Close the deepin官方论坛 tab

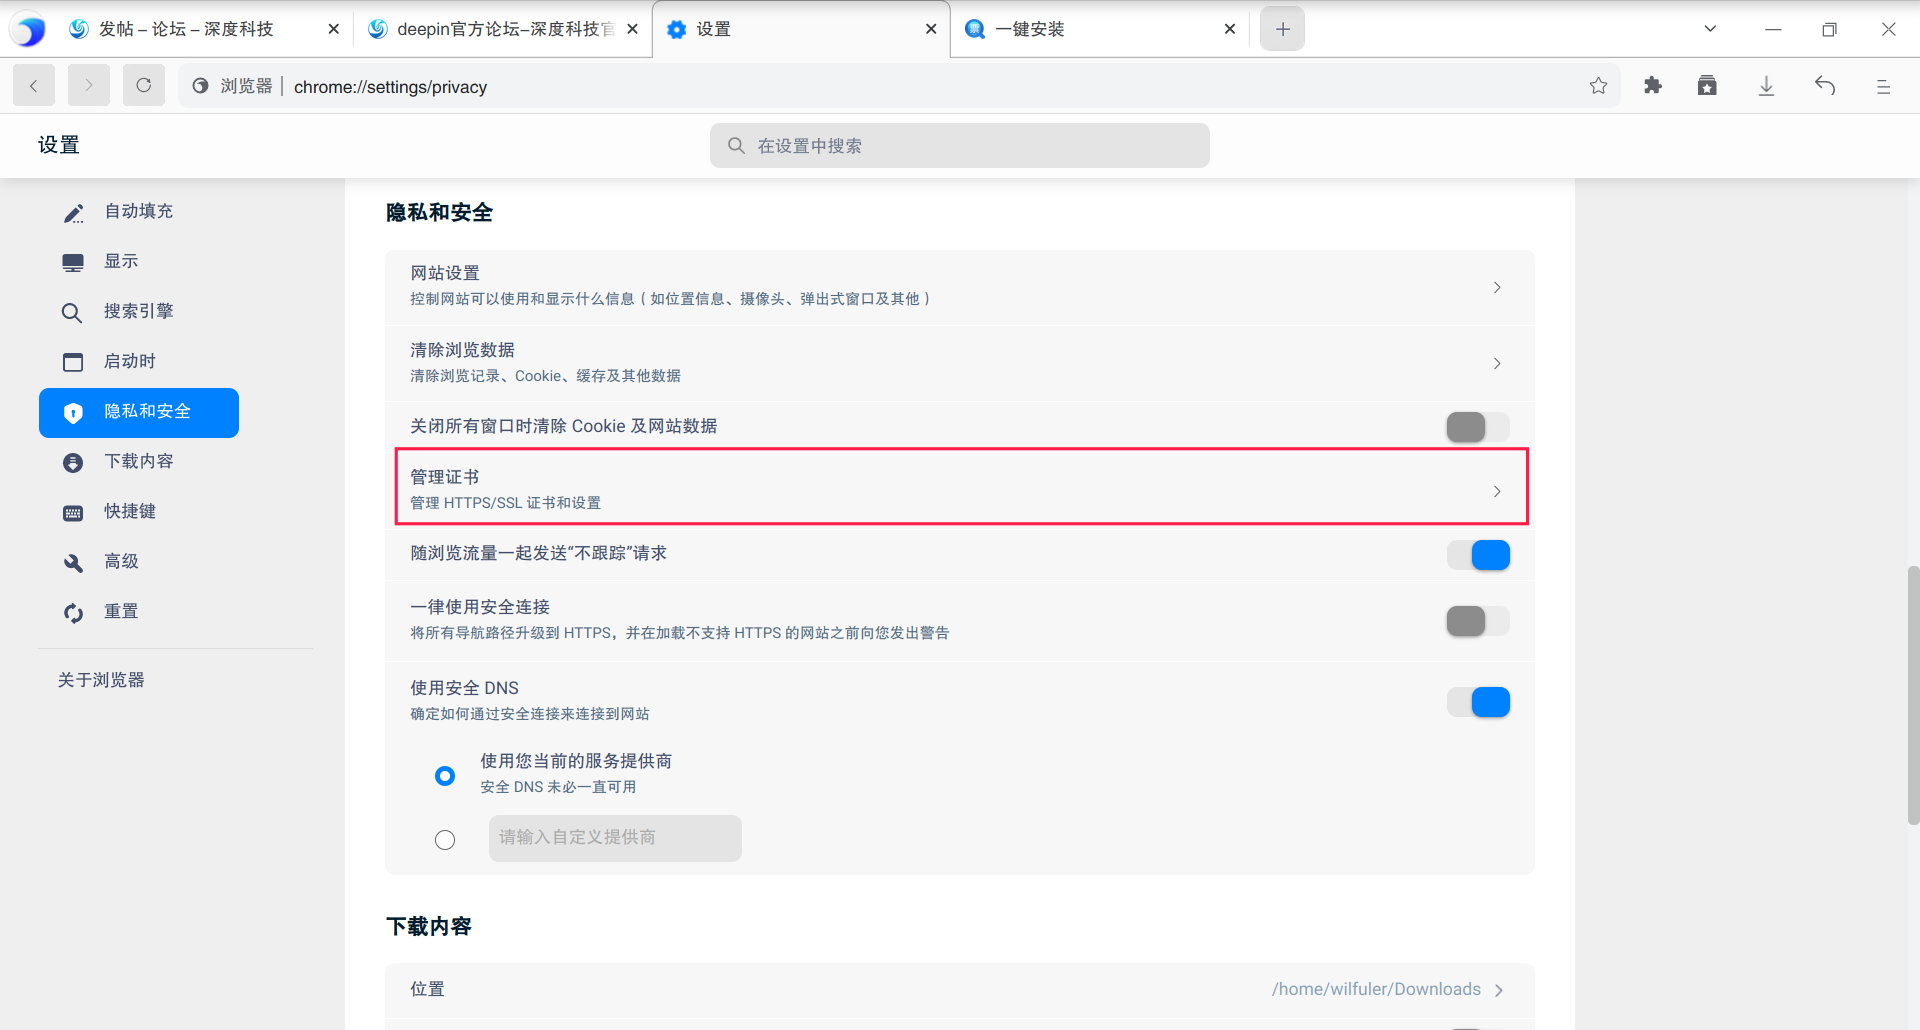632,29
